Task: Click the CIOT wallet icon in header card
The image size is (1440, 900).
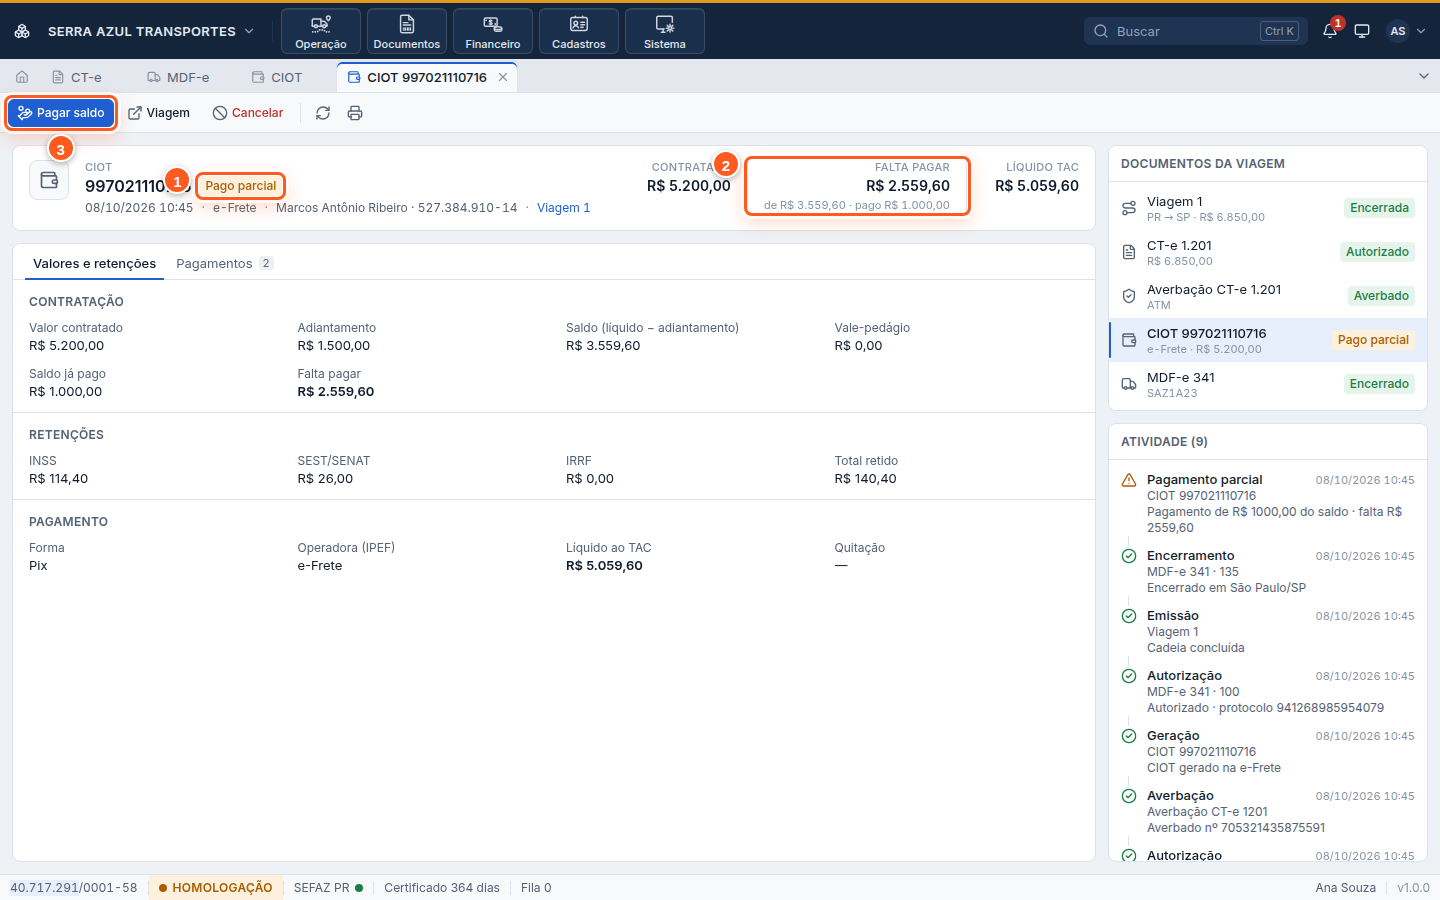Action: point(49,181)
